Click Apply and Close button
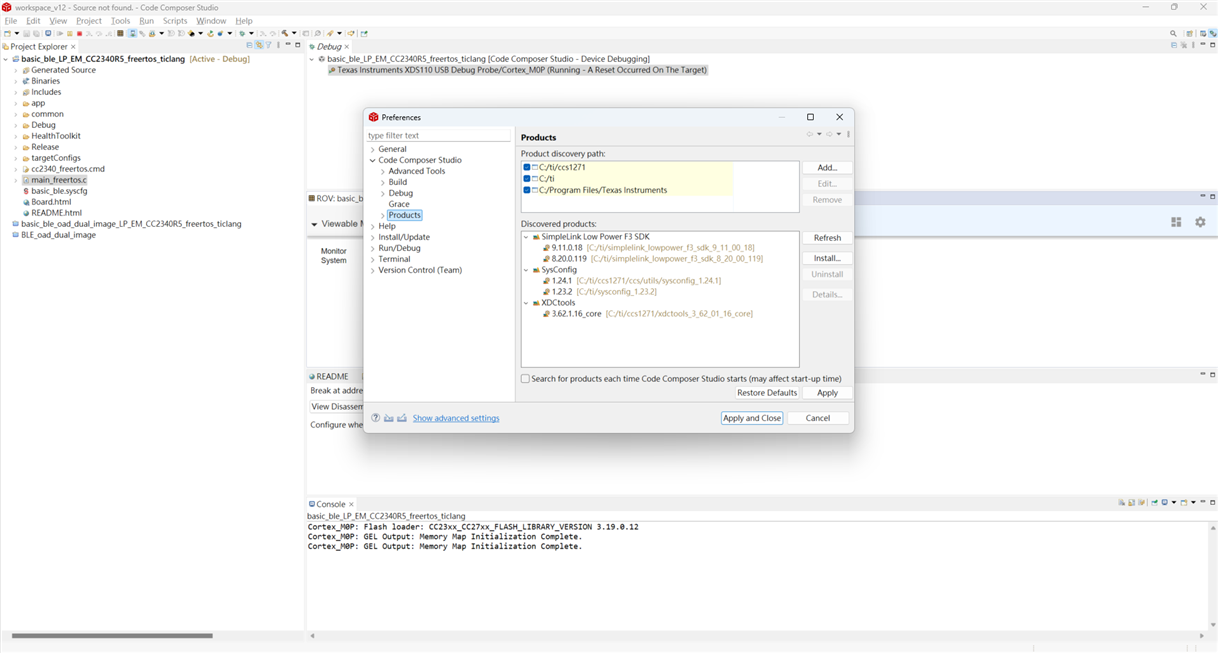 pyautogui.click(x=752, y=418)
